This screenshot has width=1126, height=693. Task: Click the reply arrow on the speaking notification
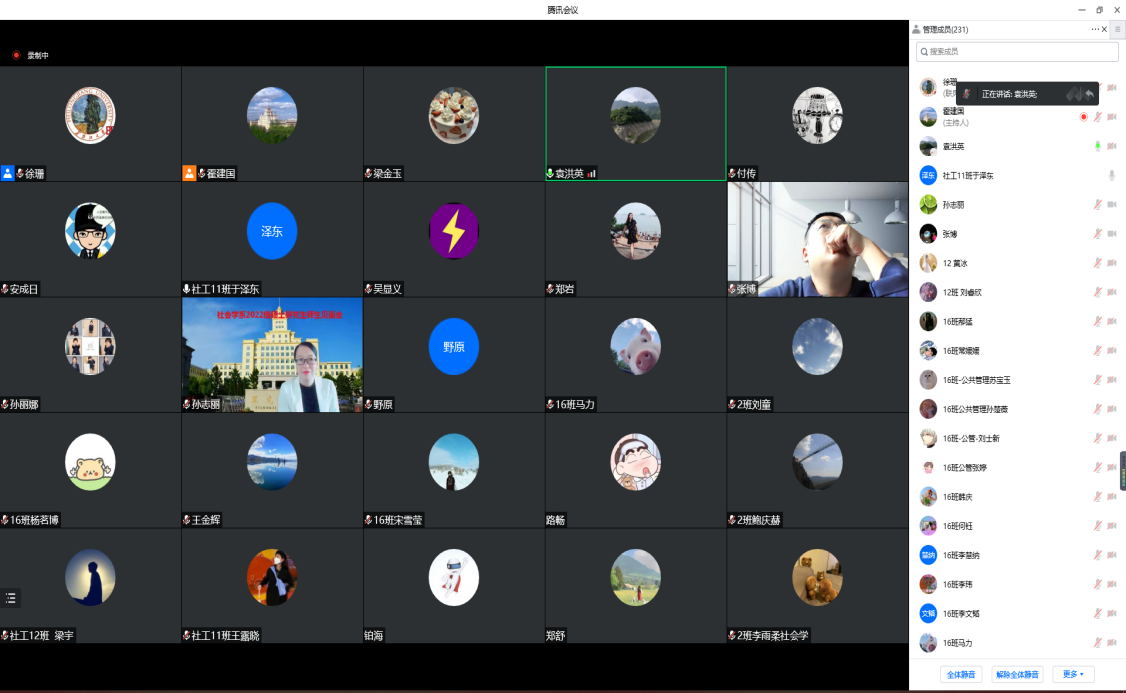1089,94
